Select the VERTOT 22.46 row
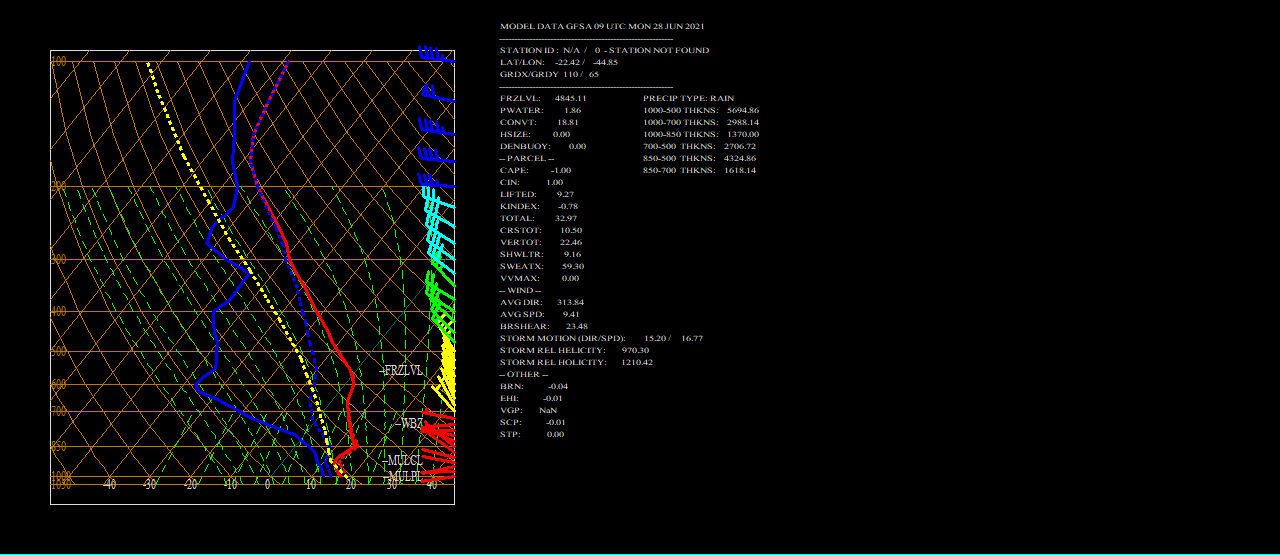This screenshot has width=1280, height=555. pos(541,242)
